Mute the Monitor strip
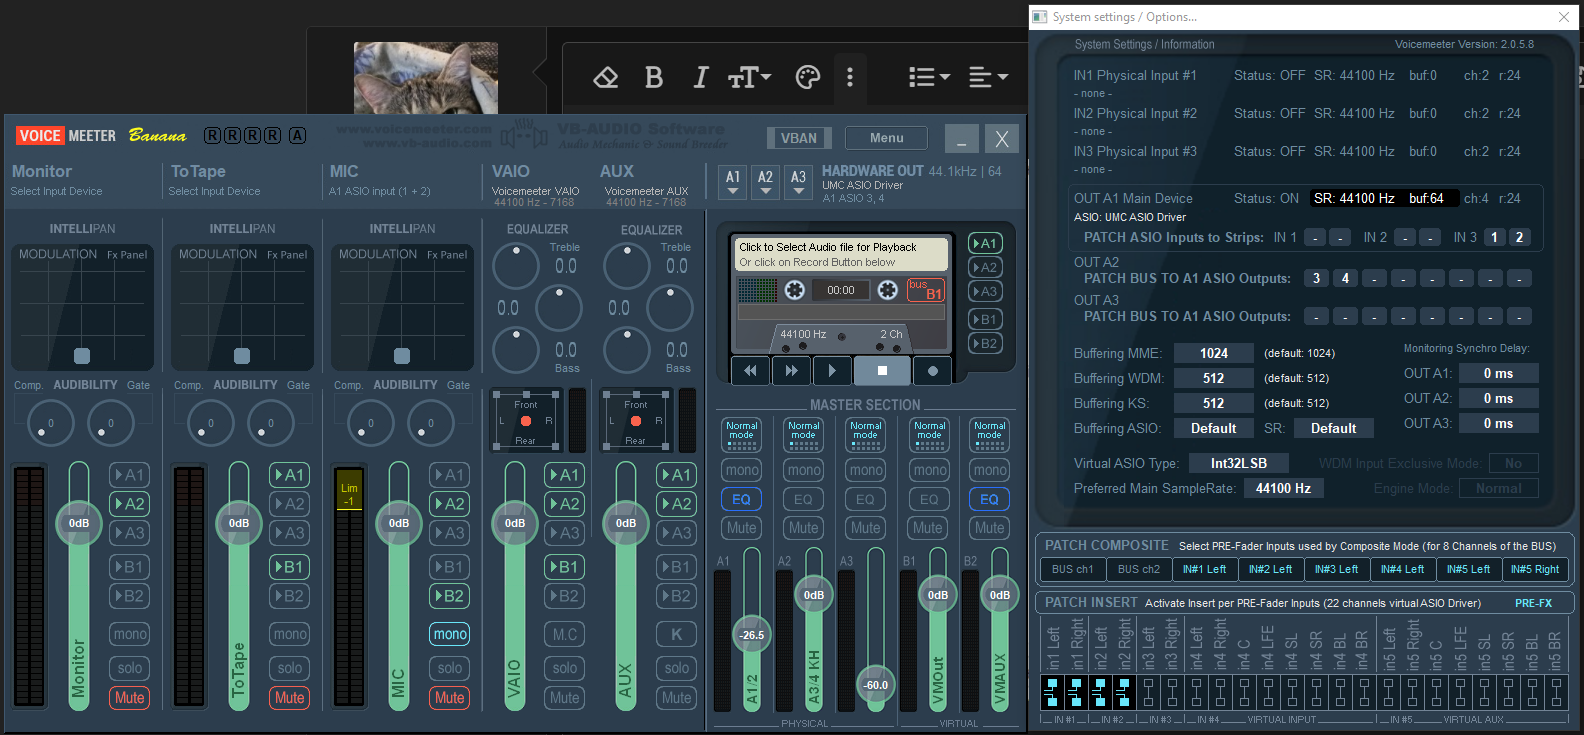Image resolution: width=1584 pixels, height=735 pixels. click(130, 698)
